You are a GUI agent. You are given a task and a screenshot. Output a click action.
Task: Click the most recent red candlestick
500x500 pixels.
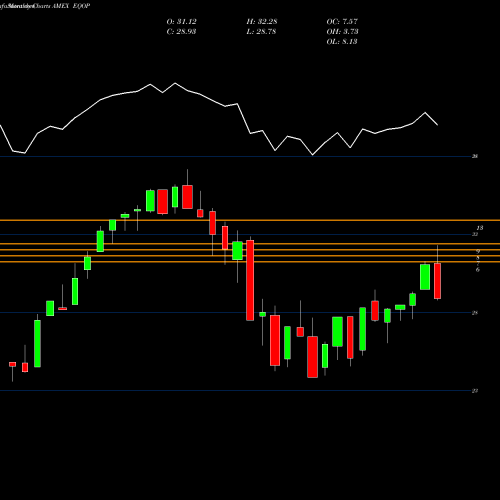(437, 281)
